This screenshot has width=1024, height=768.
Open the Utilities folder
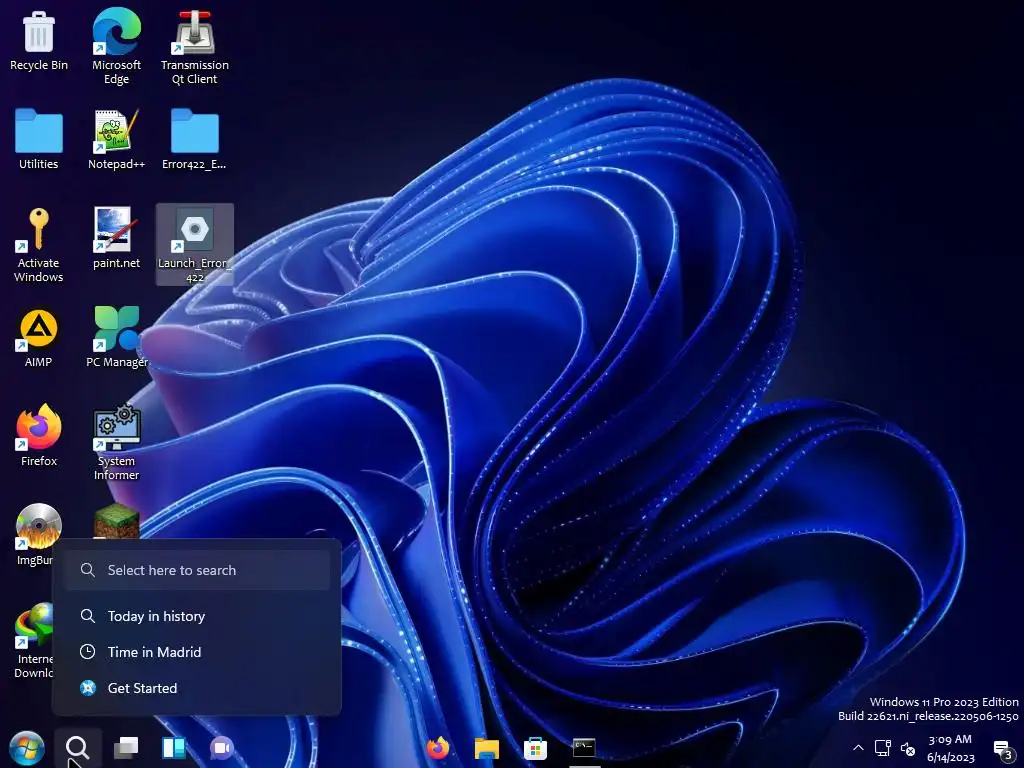pos(39,138)
